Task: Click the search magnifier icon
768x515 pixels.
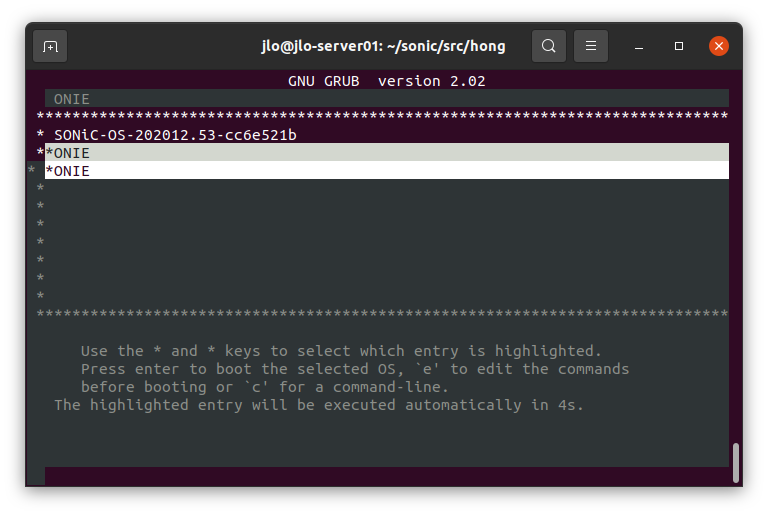Action: (x=548, y=46)
